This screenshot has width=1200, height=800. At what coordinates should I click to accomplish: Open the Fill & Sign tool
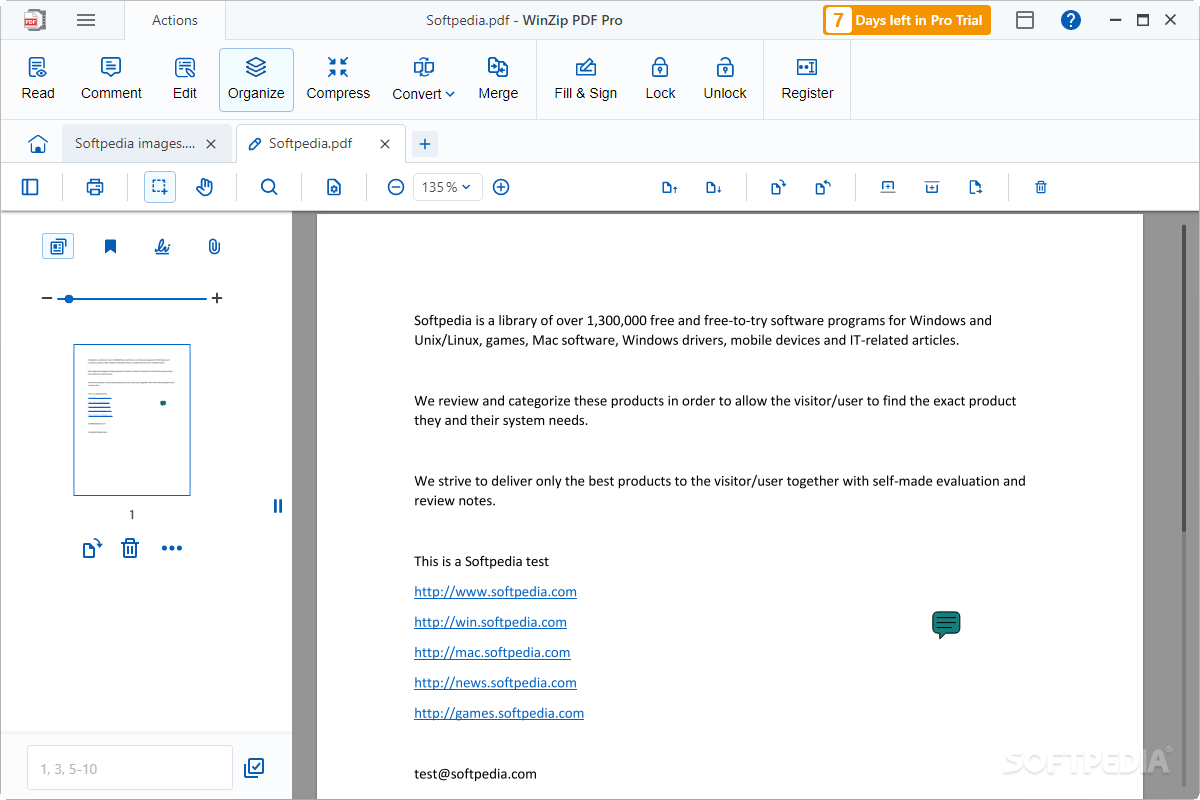(x=586, y=79)
